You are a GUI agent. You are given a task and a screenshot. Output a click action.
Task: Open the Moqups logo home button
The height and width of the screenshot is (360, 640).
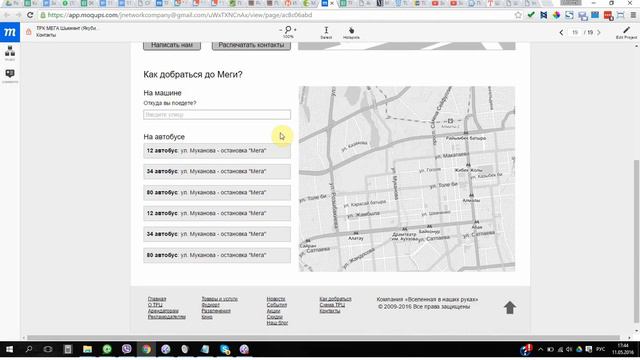pos(10,32)
